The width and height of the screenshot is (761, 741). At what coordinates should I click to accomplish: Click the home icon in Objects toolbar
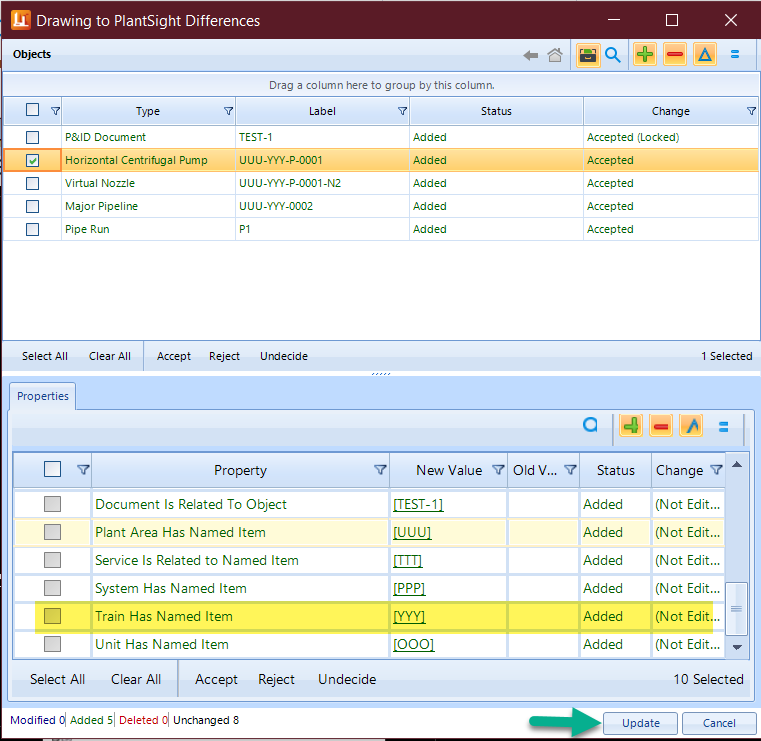[x=555, y=55]
